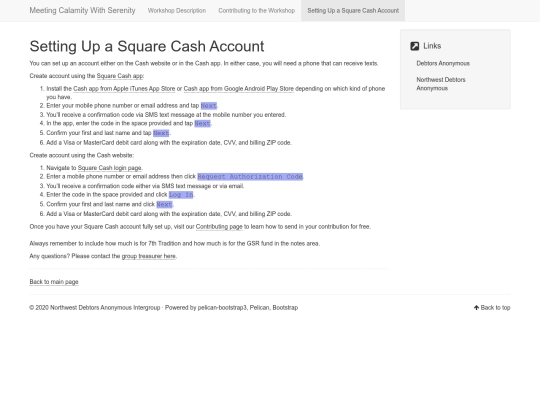Open Northwest Debtors Anonymous sidebar link
540x405 pixels.
tap(441, 84)
